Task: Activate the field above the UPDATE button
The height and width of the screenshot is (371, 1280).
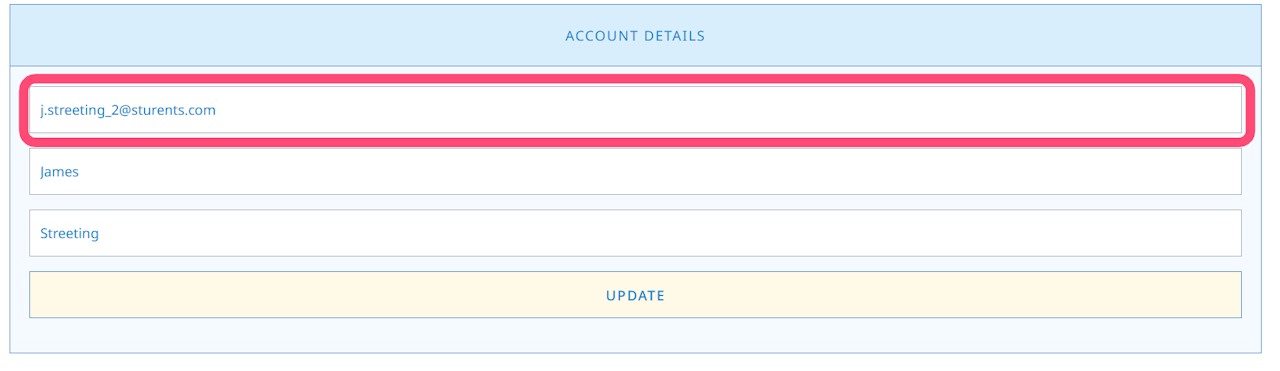Action: click(x=635, y=233)
